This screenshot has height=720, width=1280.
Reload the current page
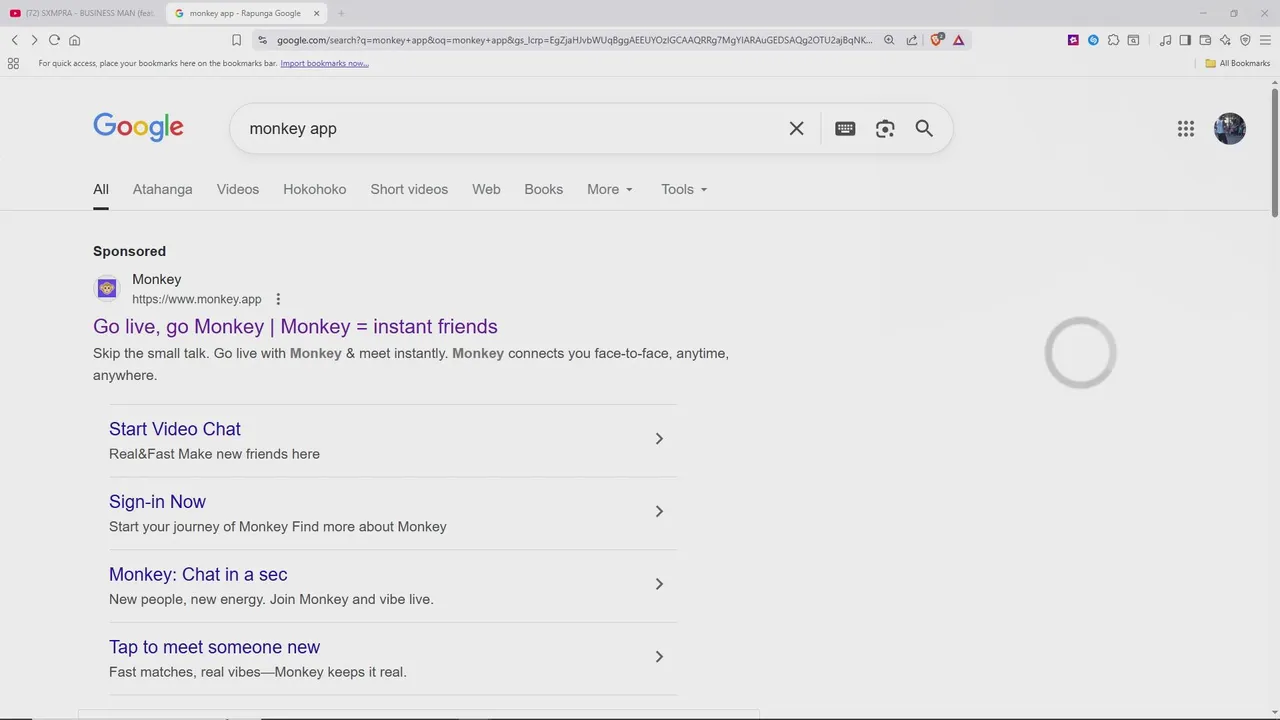click(x=54, y=40)
